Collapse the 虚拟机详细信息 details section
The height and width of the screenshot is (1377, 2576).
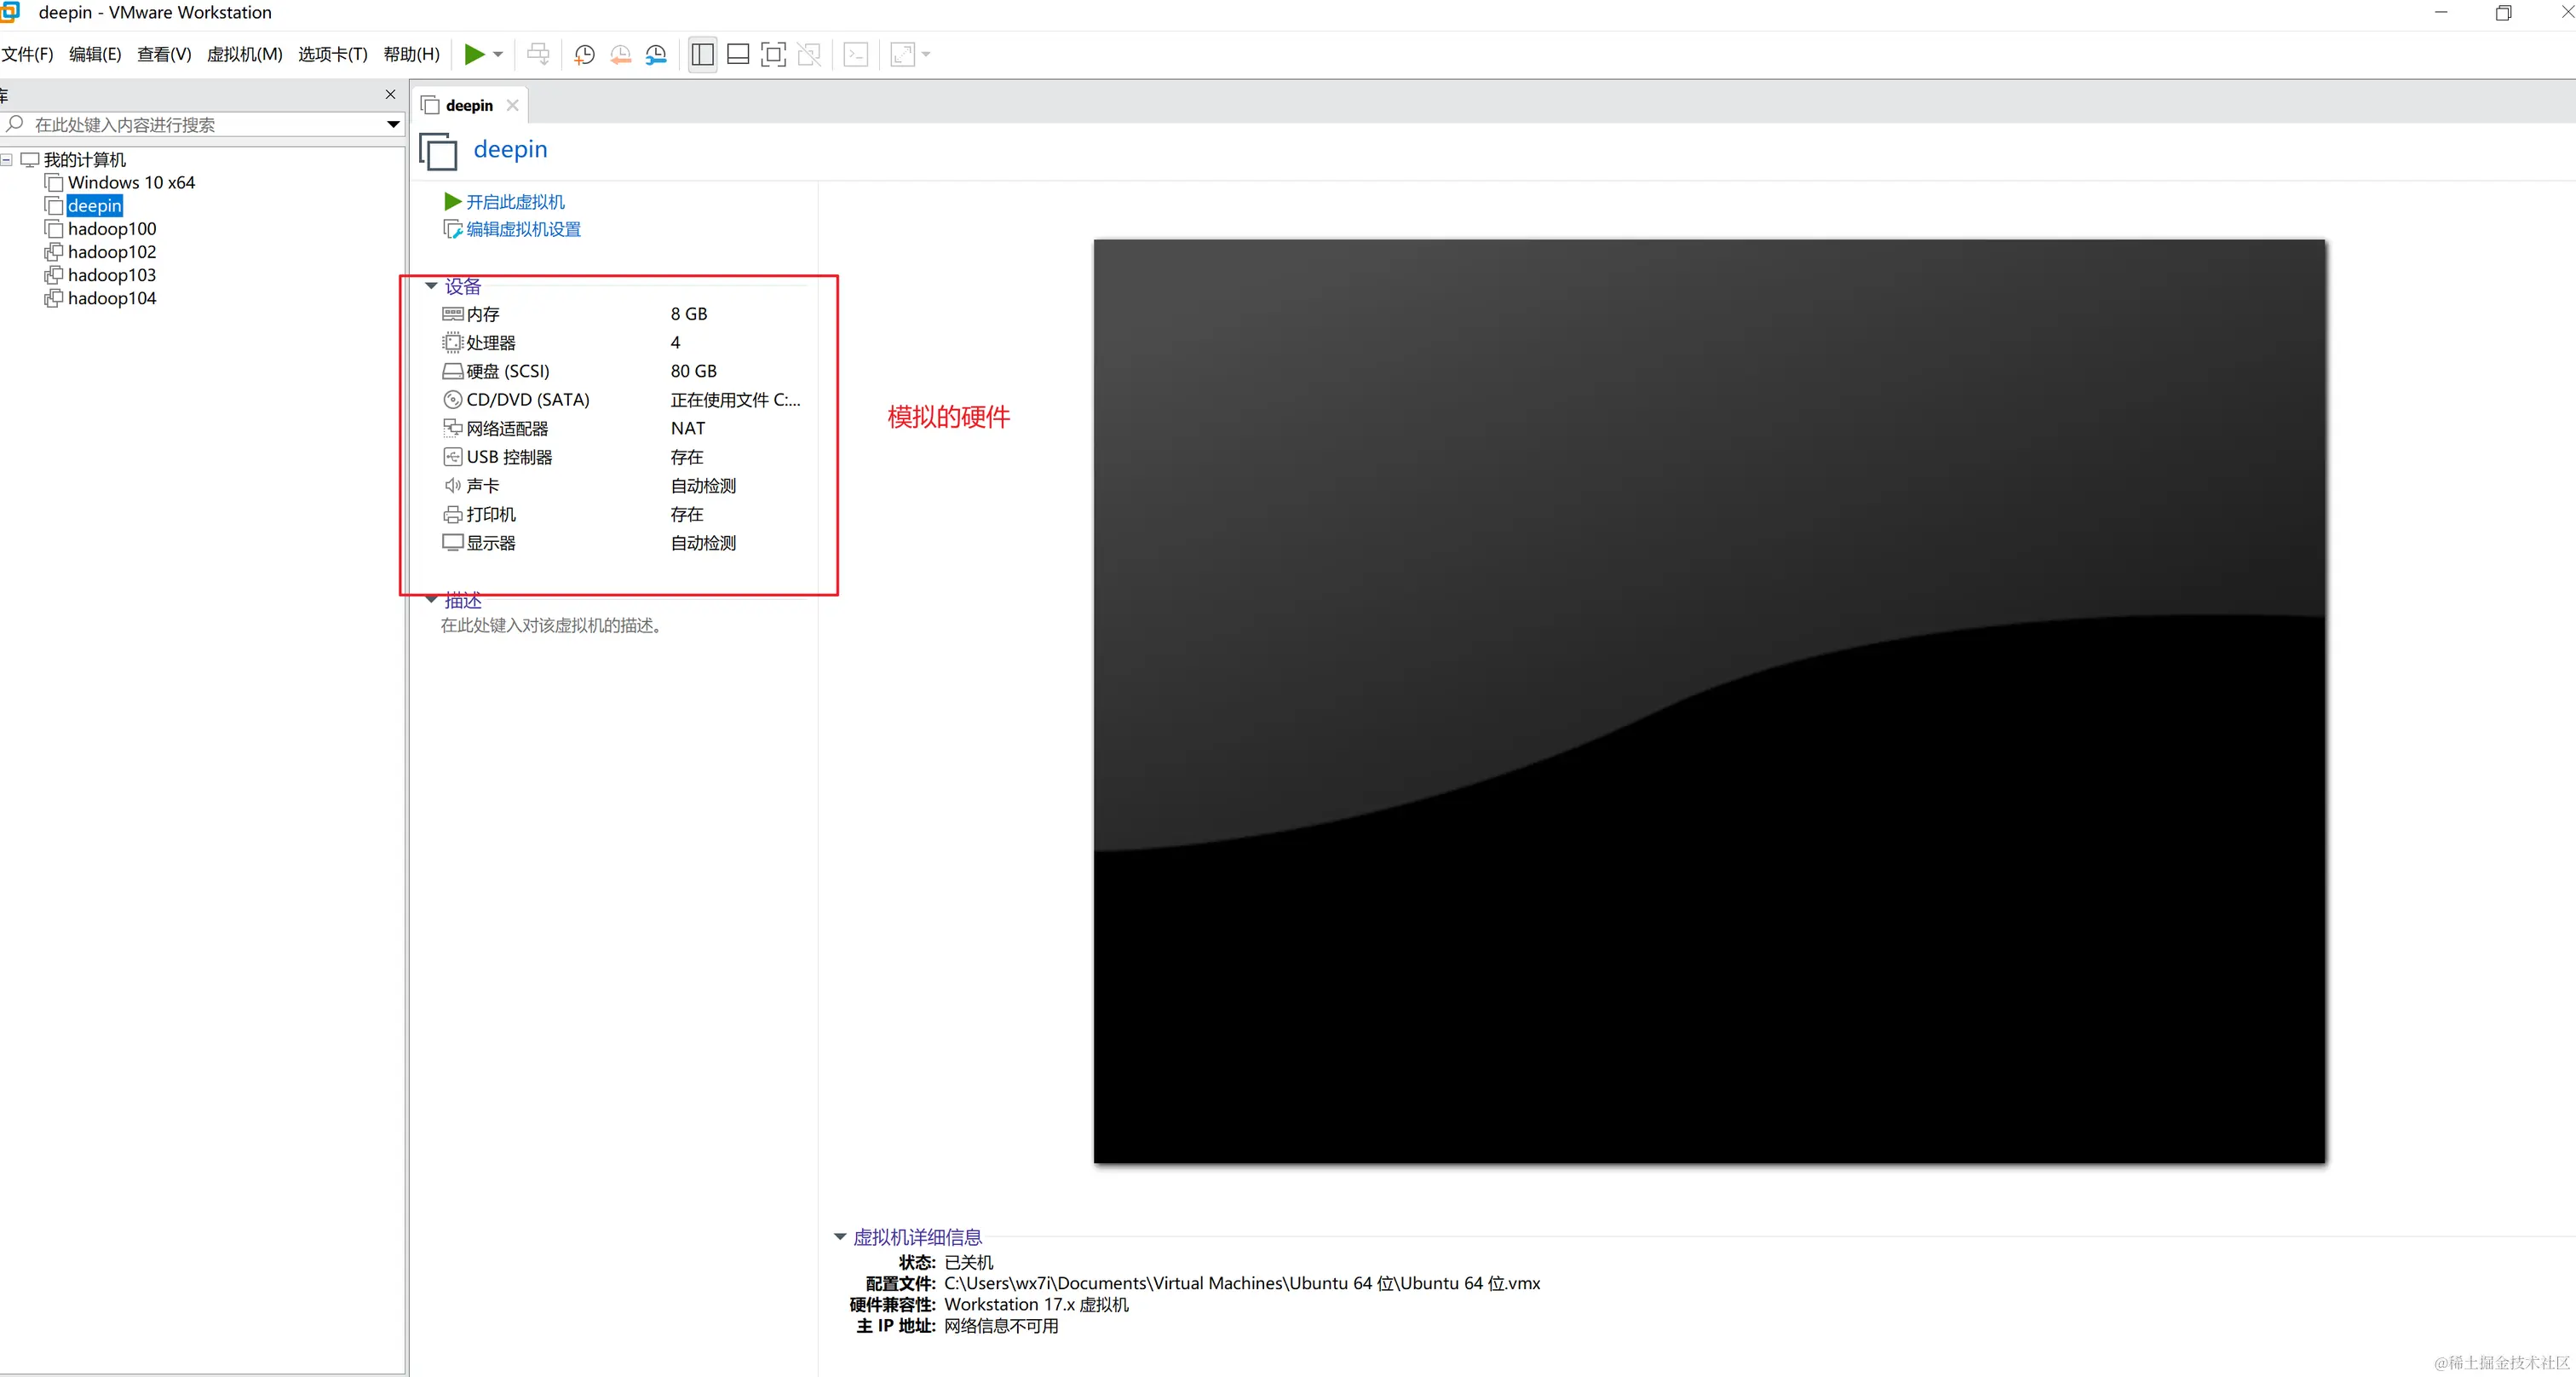[x=839, y=1236]
